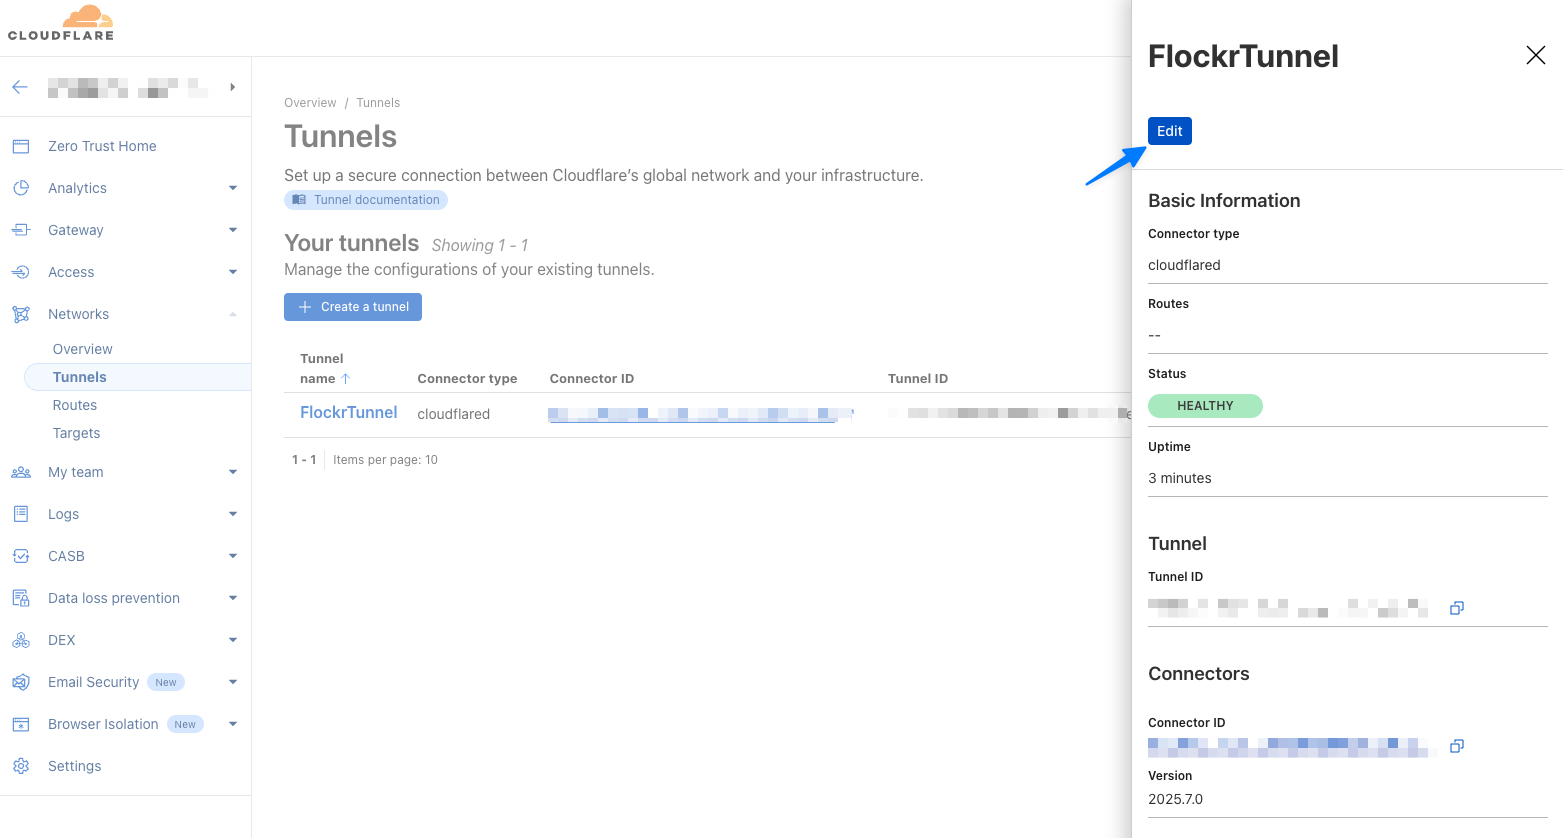Viewport: 1563px width, 838px height.
Task: Click the New badge beside Browser Isolation
Action: (x=185, y=724)
